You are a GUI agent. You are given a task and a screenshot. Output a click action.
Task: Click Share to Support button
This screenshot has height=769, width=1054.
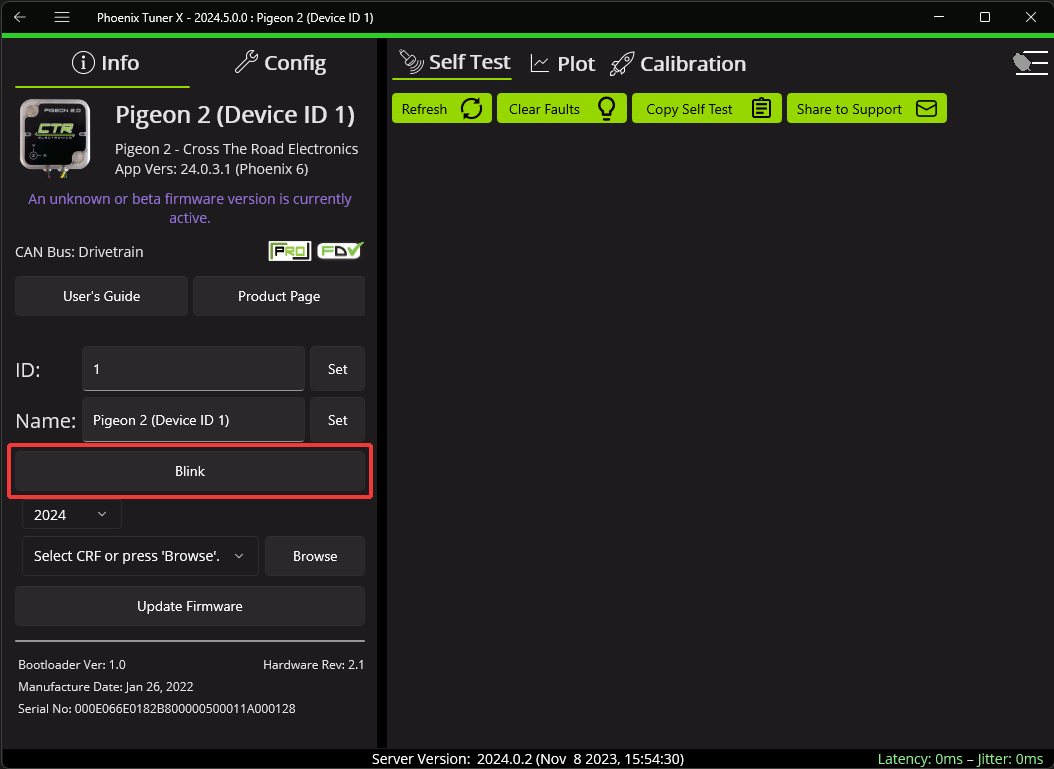[866, 108]
